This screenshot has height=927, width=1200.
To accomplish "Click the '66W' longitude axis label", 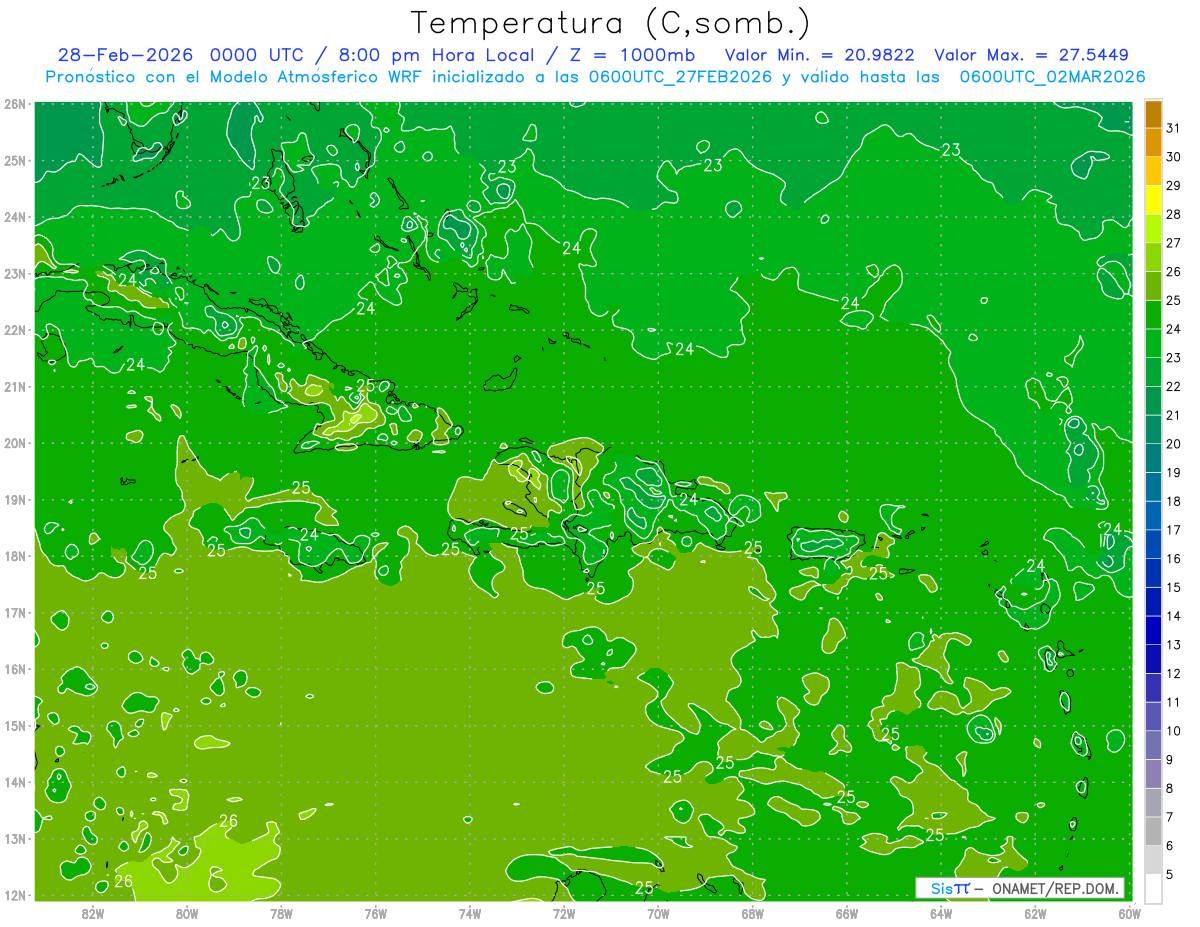I will (847, 913).
